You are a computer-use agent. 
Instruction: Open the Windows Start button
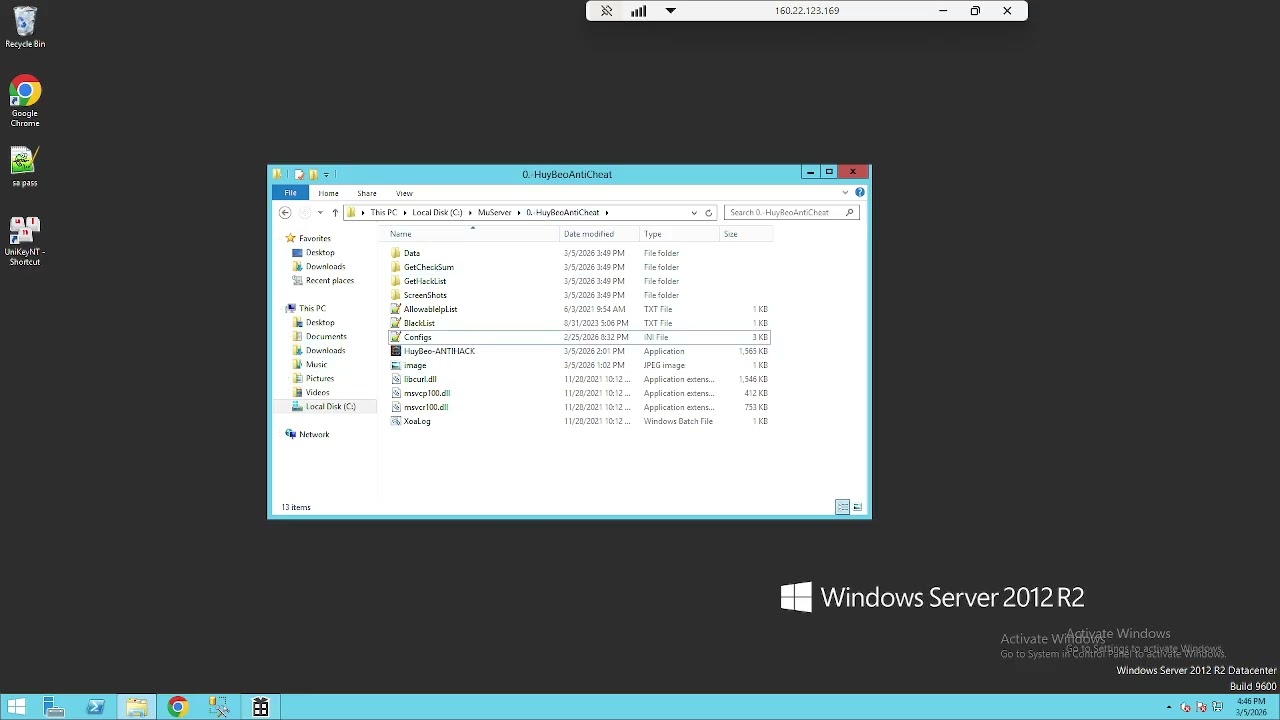point(16,707)
